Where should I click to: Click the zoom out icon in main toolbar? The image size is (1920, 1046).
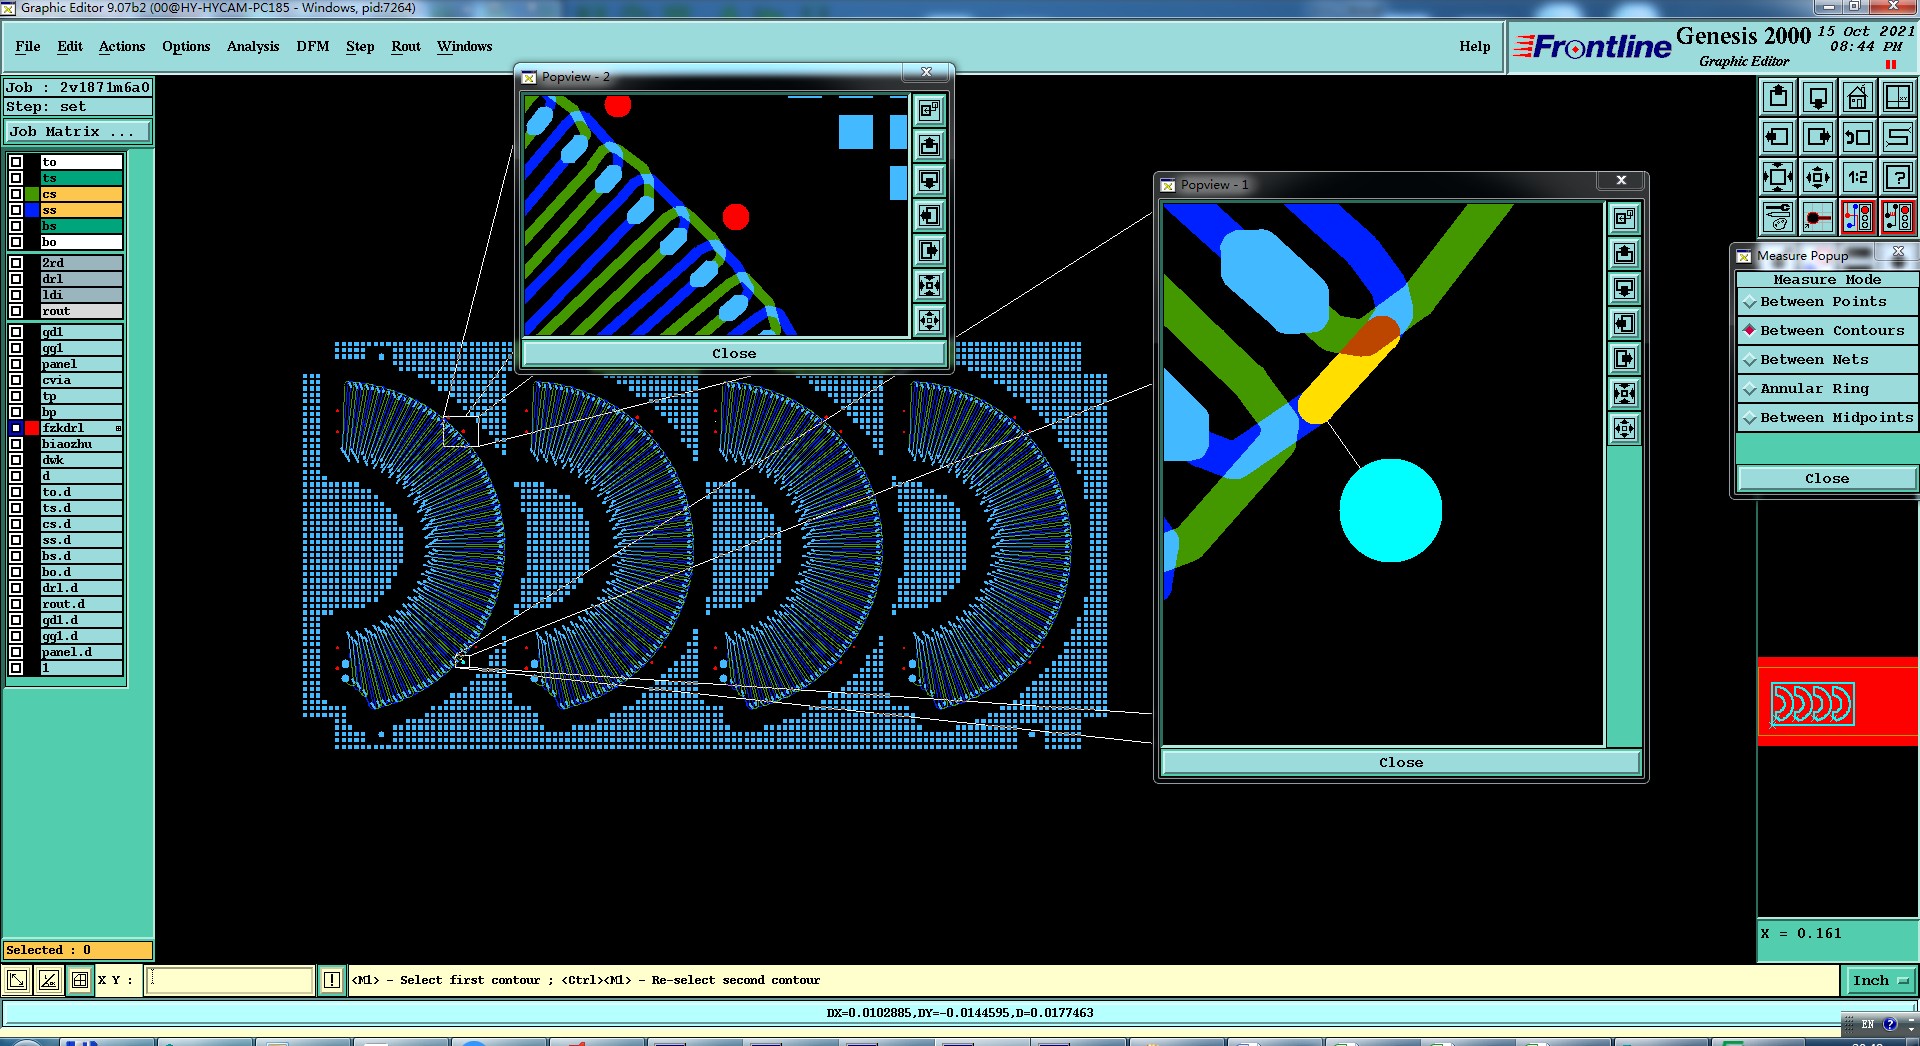click(x=1818, y=177)
